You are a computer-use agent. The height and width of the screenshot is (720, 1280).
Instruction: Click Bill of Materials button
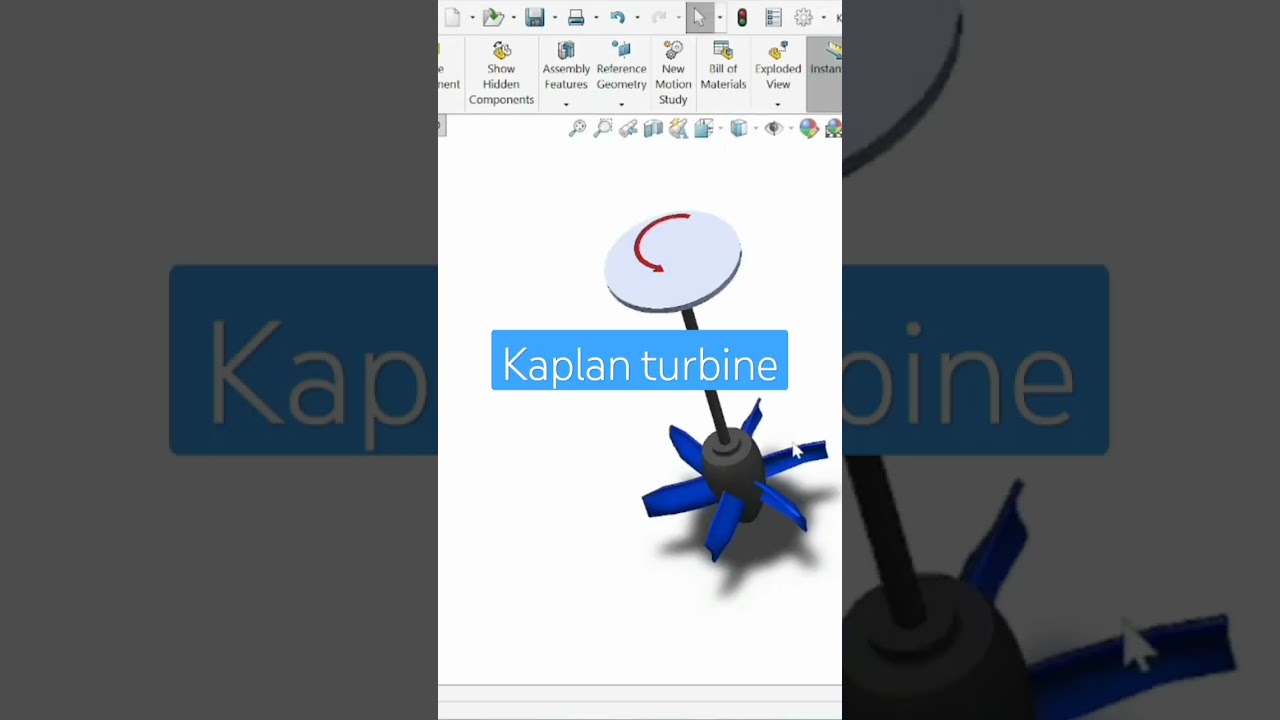click(723, 67)
